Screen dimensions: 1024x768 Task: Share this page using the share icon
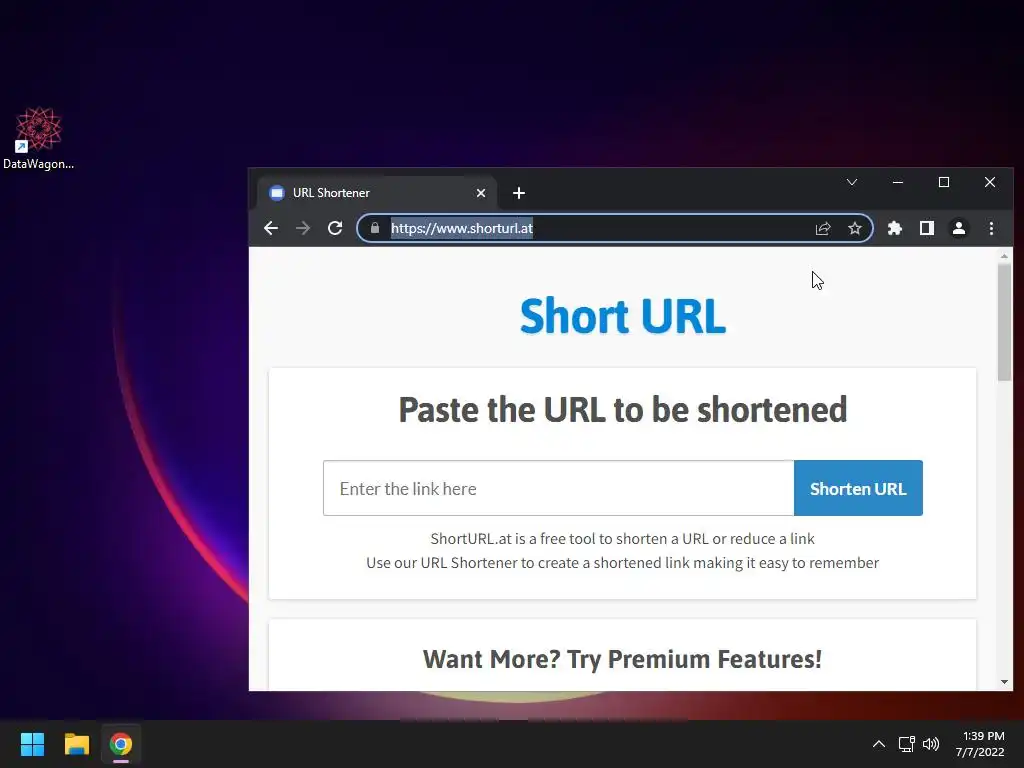(823, 228)
